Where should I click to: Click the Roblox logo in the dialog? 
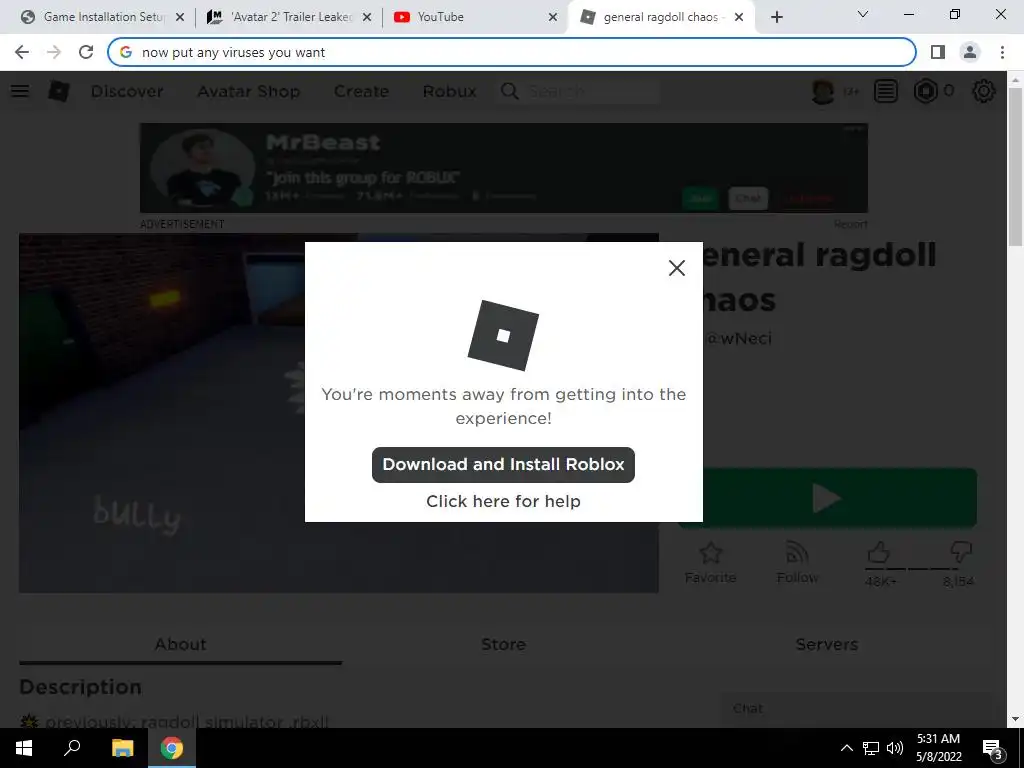click(503, 335)
